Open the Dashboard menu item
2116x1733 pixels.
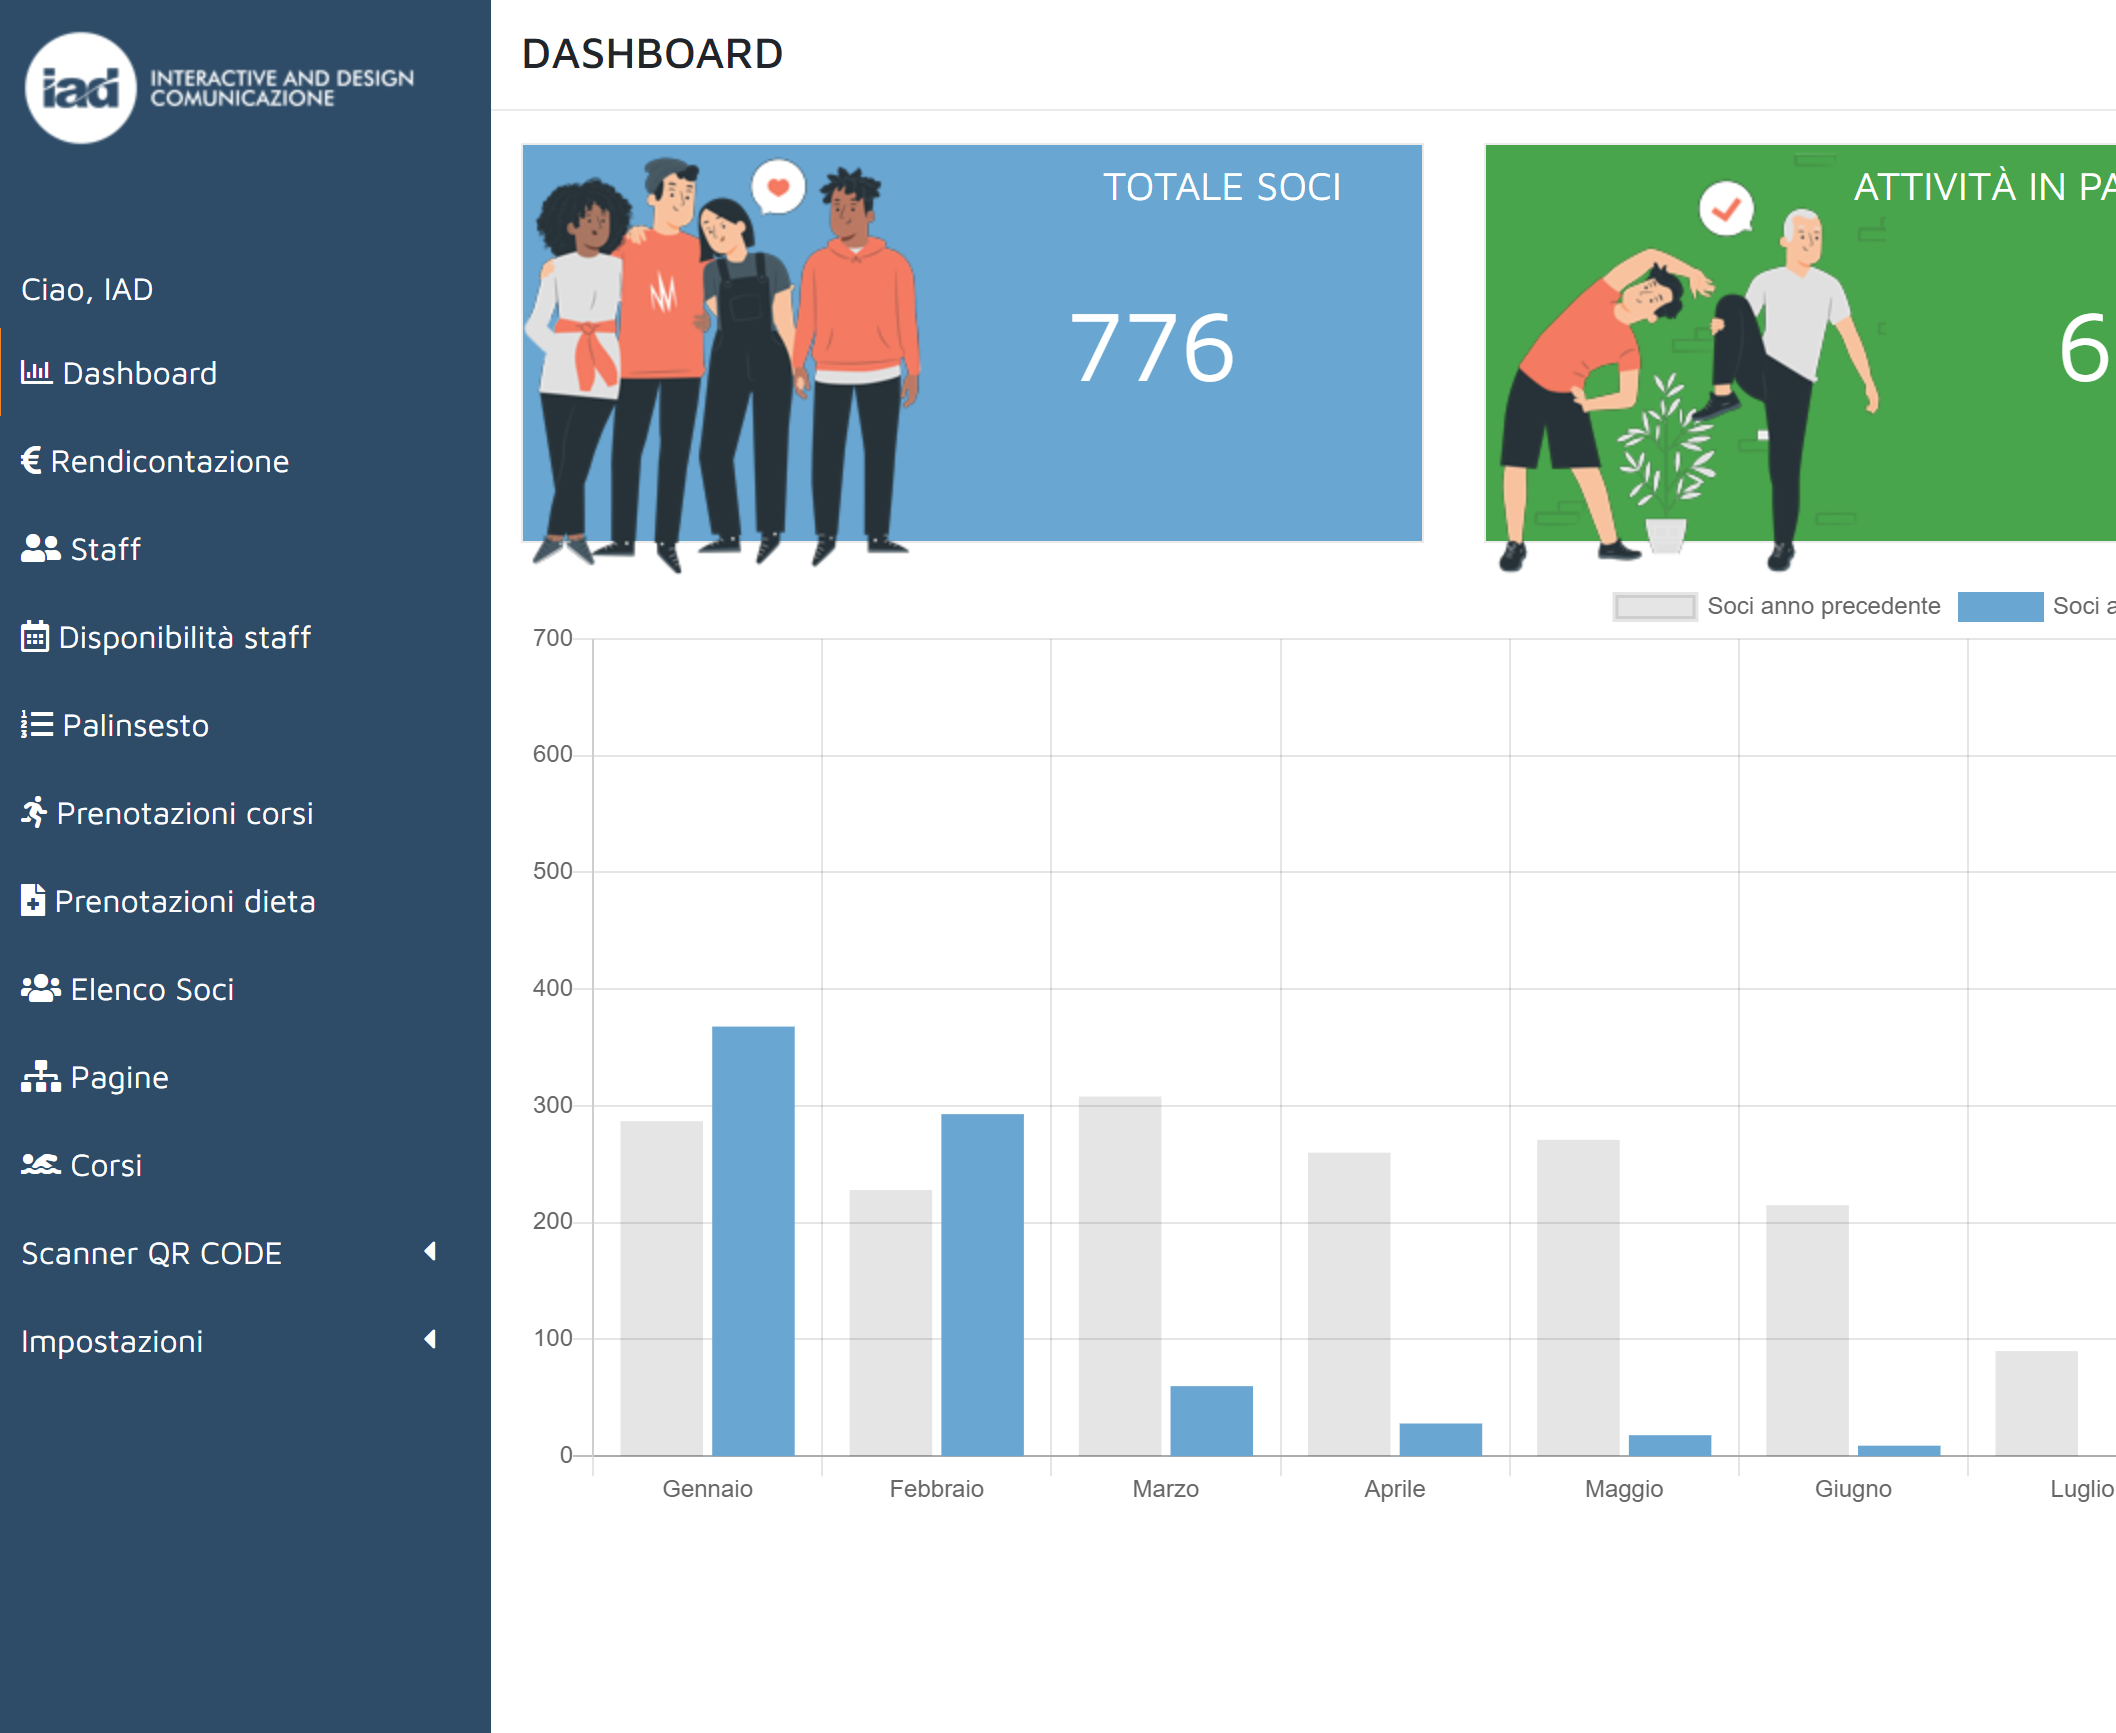pyautogui.click(x=245, y=372)
